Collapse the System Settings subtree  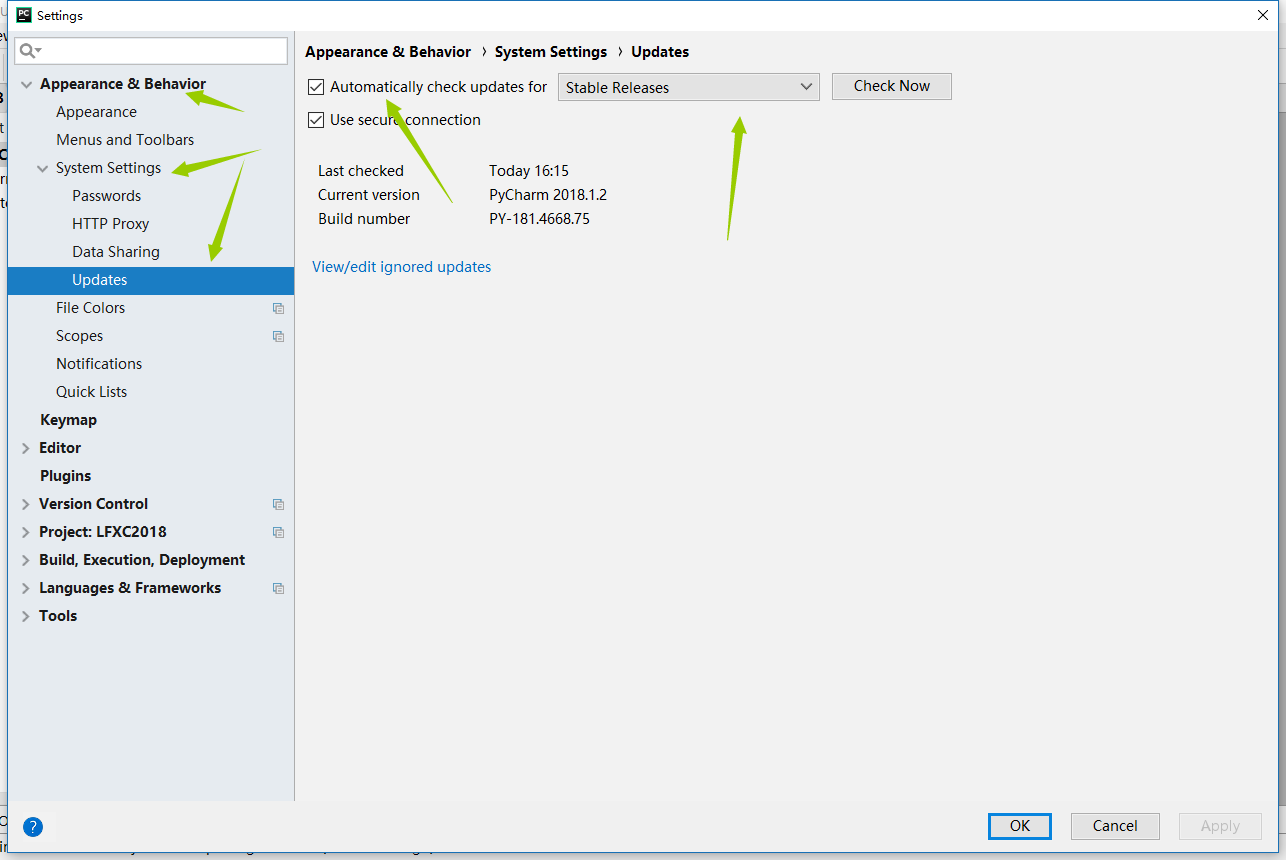click(x=42, y=168)
